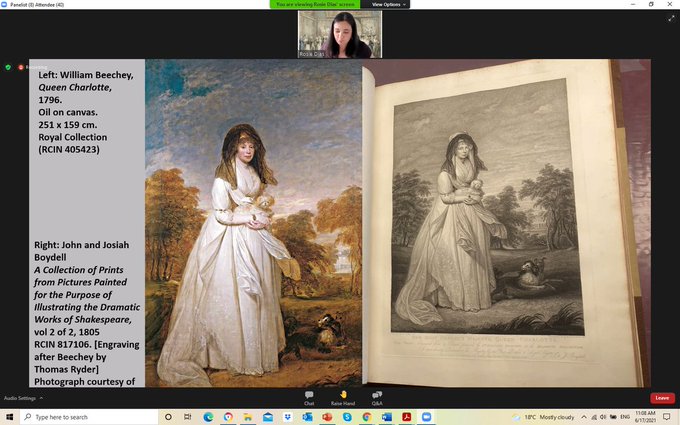680x425 pixels.
Task: Switch to Zoom taskbar icon
Action: [427, 417]
